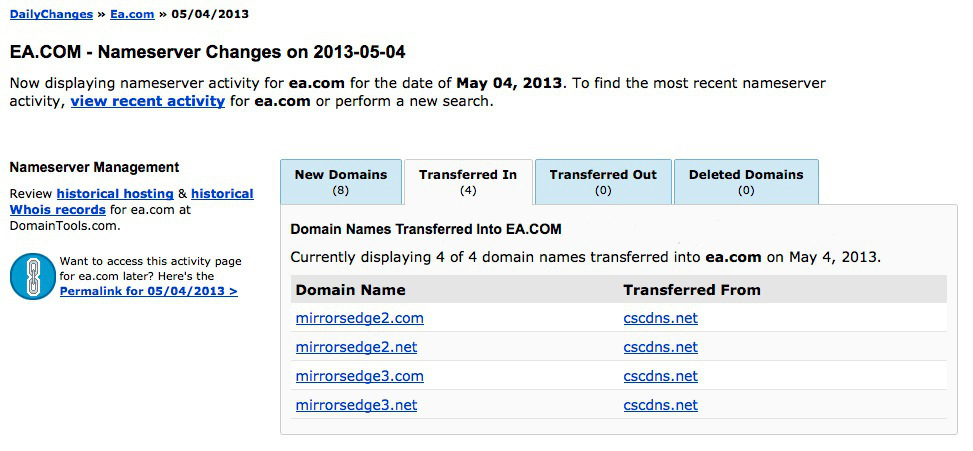Open the New Domains tab
Image resolution: width=973 pixels, height=451 pixels.
(x=341, y=182)
